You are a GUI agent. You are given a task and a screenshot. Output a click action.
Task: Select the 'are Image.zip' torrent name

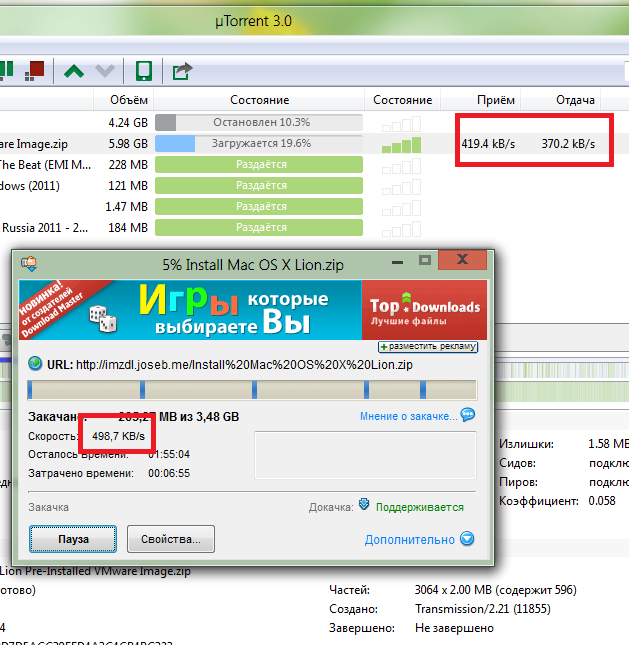pos(34,144)
